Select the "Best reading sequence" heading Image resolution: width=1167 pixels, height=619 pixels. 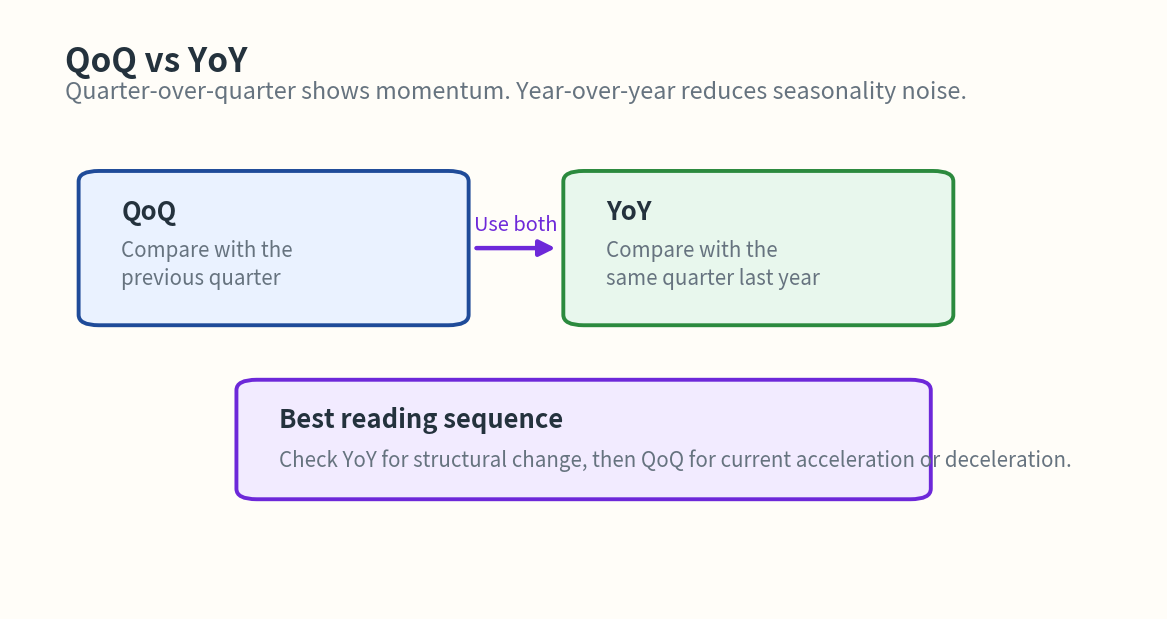421,418
